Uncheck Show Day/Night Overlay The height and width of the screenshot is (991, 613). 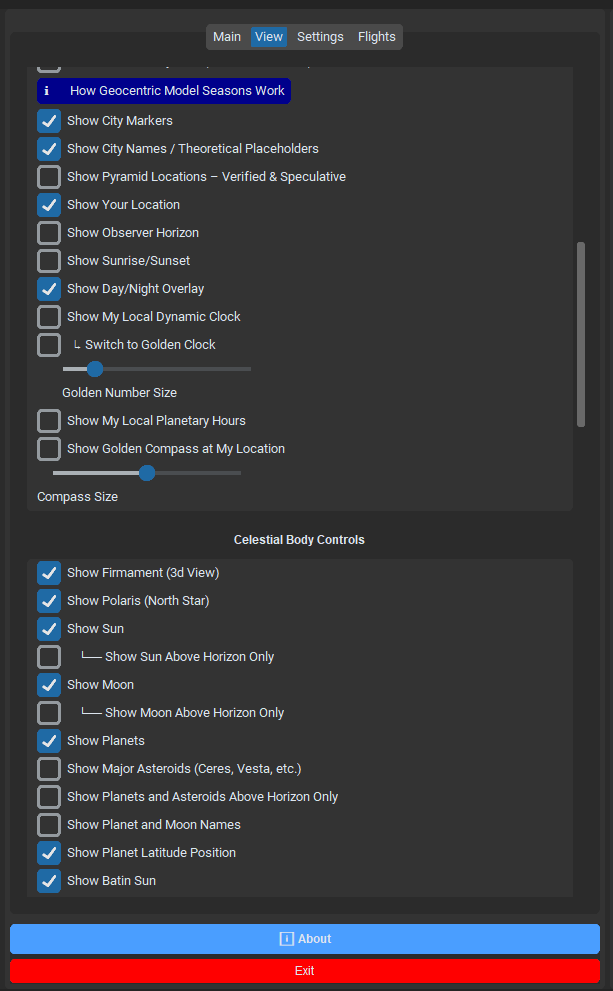[x=49, y=289]
